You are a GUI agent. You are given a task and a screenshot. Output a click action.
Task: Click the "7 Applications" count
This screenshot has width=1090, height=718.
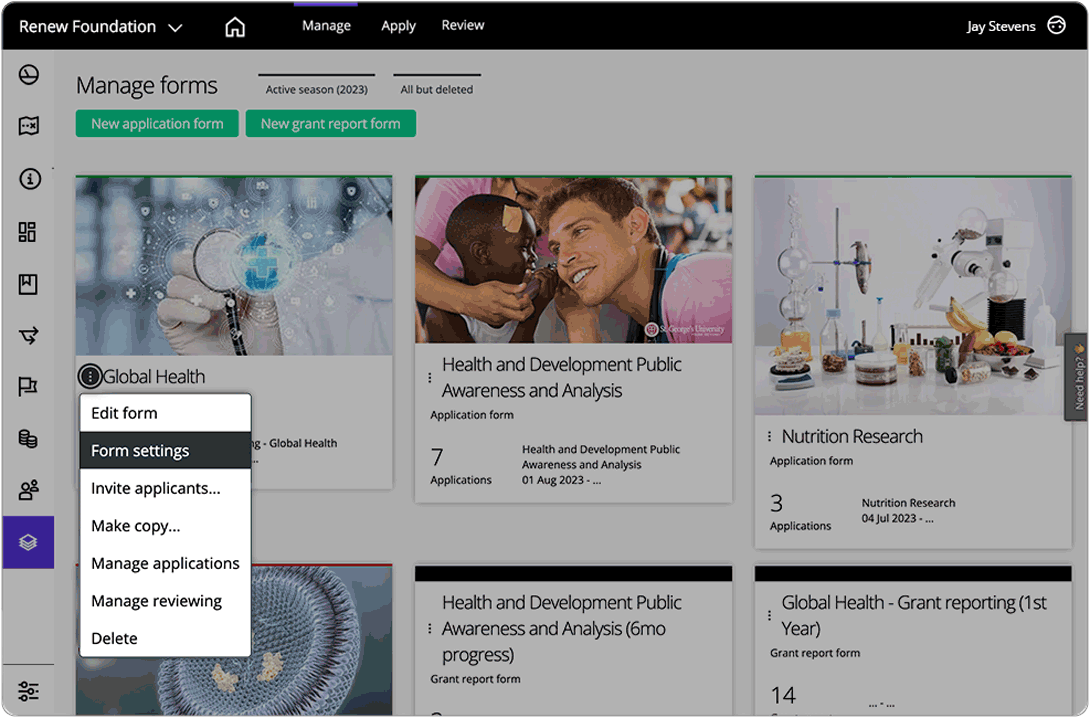461,465
